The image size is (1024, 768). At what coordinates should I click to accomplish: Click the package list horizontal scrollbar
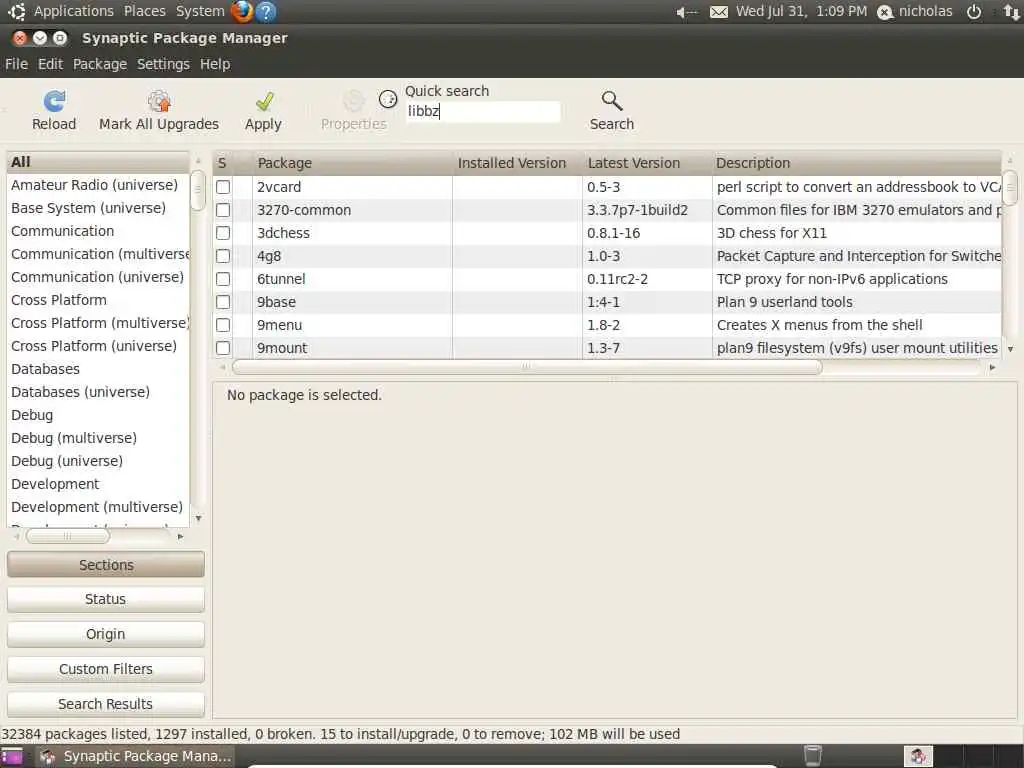click(527, 367)
